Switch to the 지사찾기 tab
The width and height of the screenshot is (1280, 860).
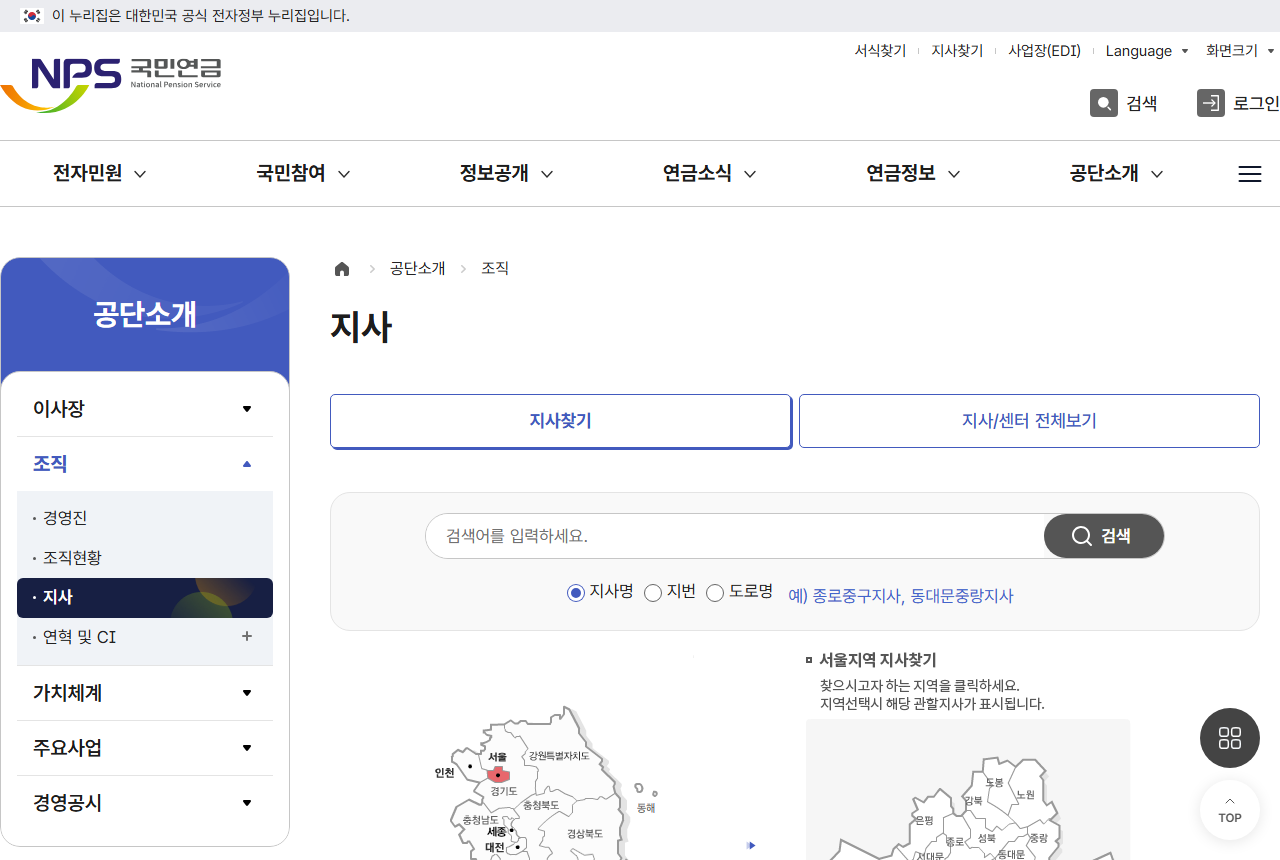561,421
